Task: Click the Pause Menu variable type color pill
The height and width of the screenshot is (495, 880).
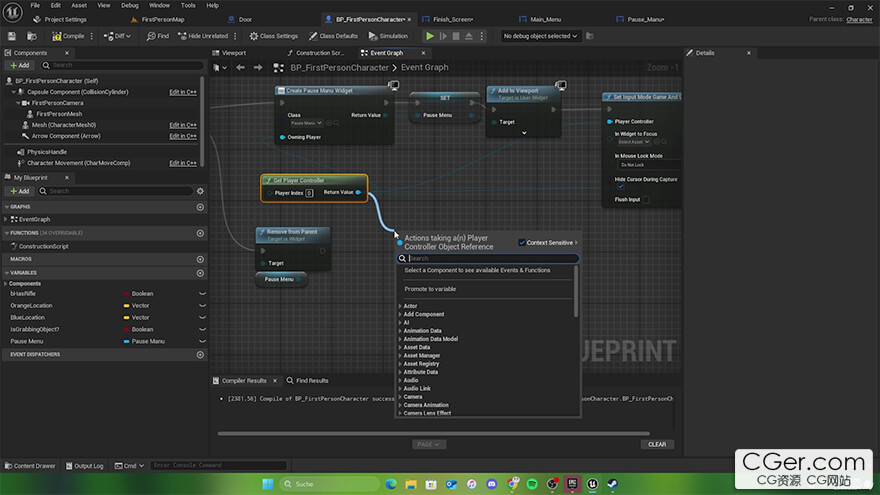Action: (x=126, y=341)
